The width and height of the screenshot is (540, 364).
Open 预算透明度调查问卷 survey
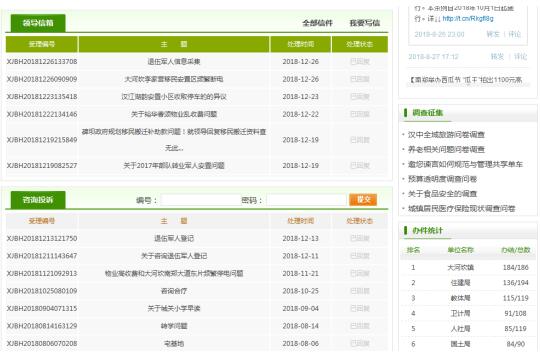[443, 179]
